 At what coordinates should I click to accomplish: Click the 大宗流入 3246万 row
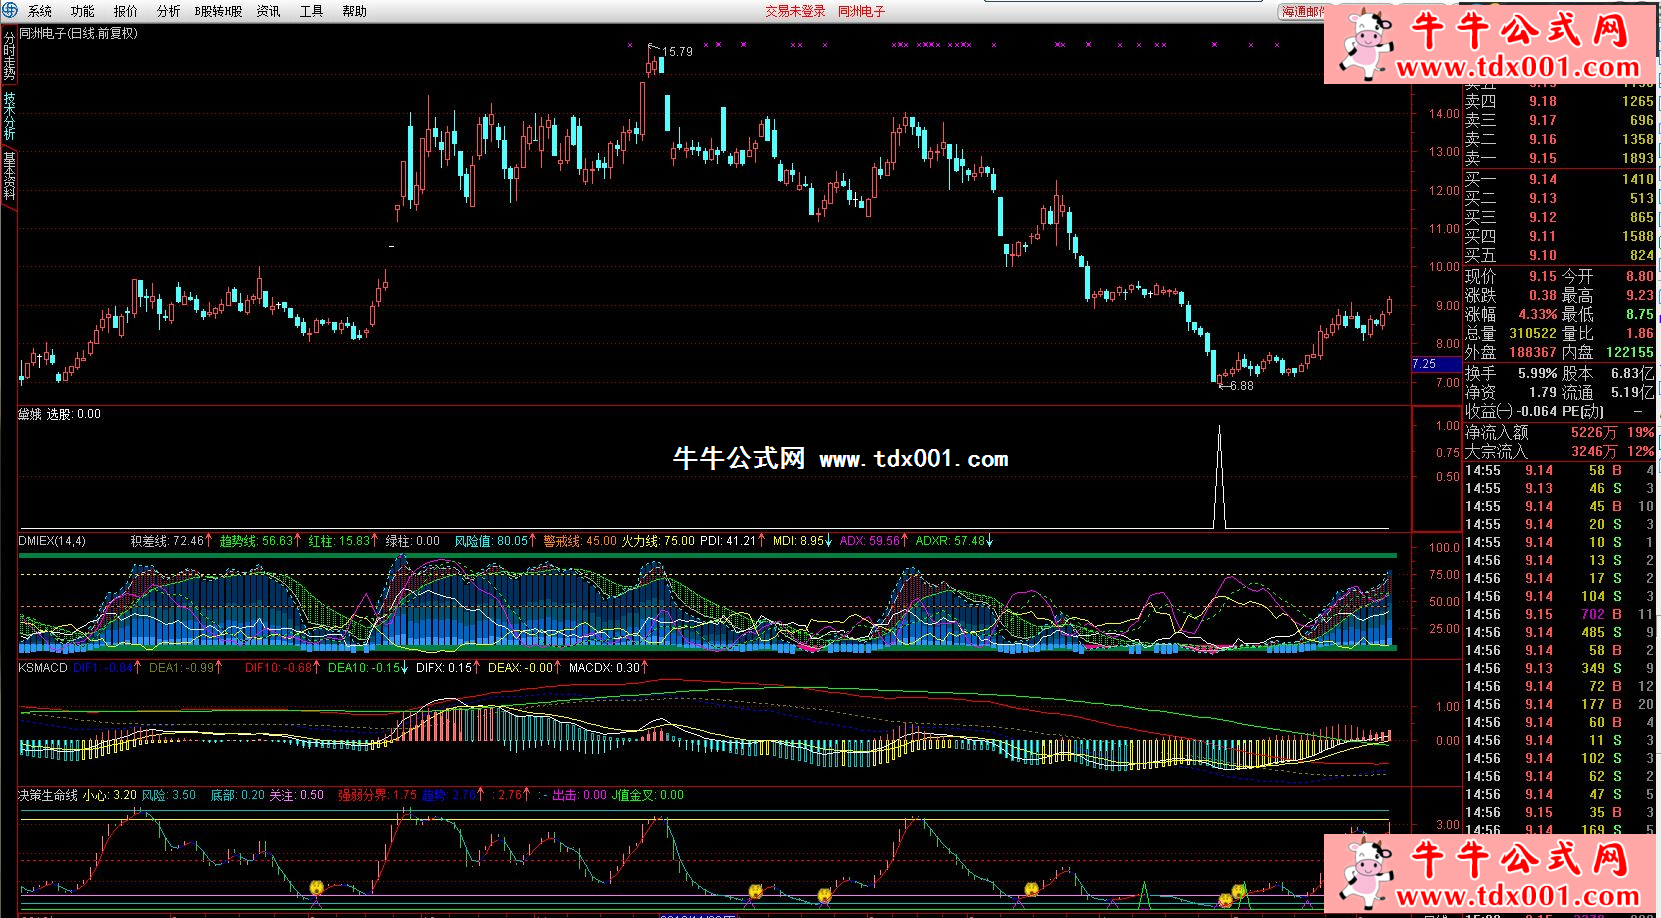(1558, 451)
